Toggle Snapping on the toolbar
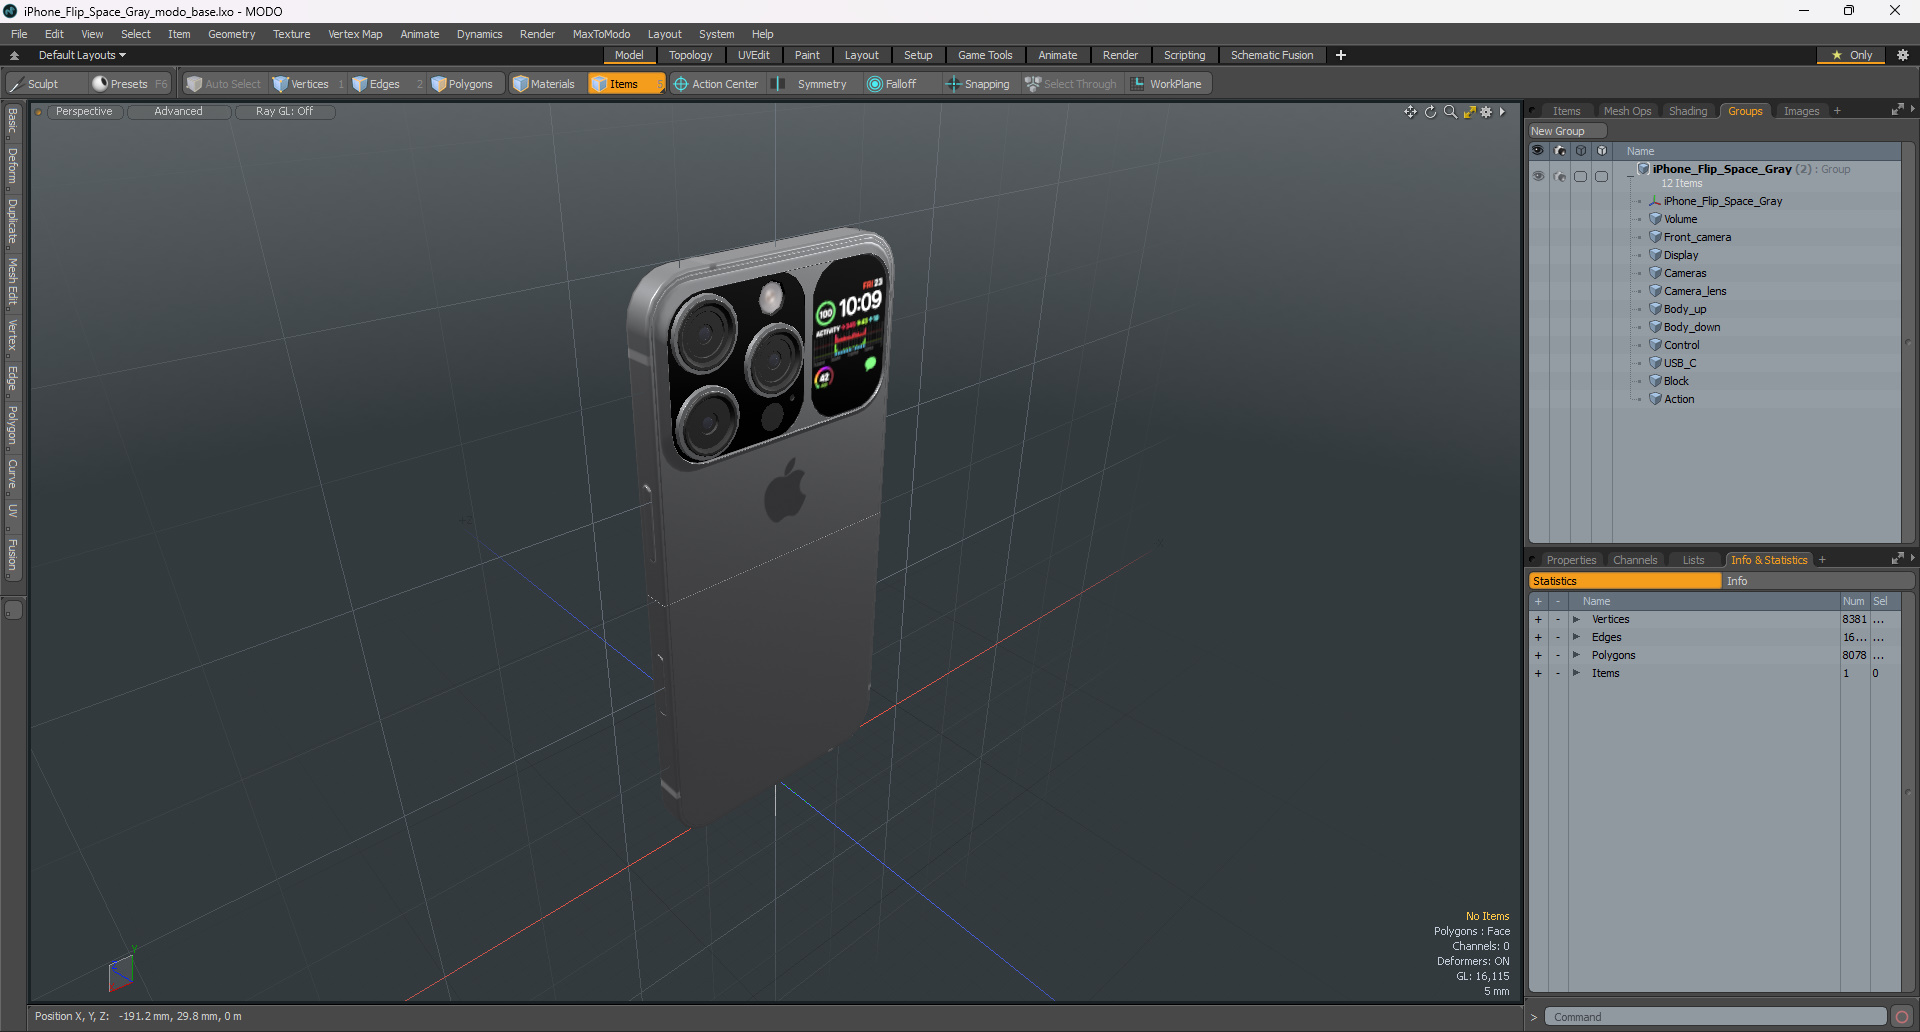 978,84
